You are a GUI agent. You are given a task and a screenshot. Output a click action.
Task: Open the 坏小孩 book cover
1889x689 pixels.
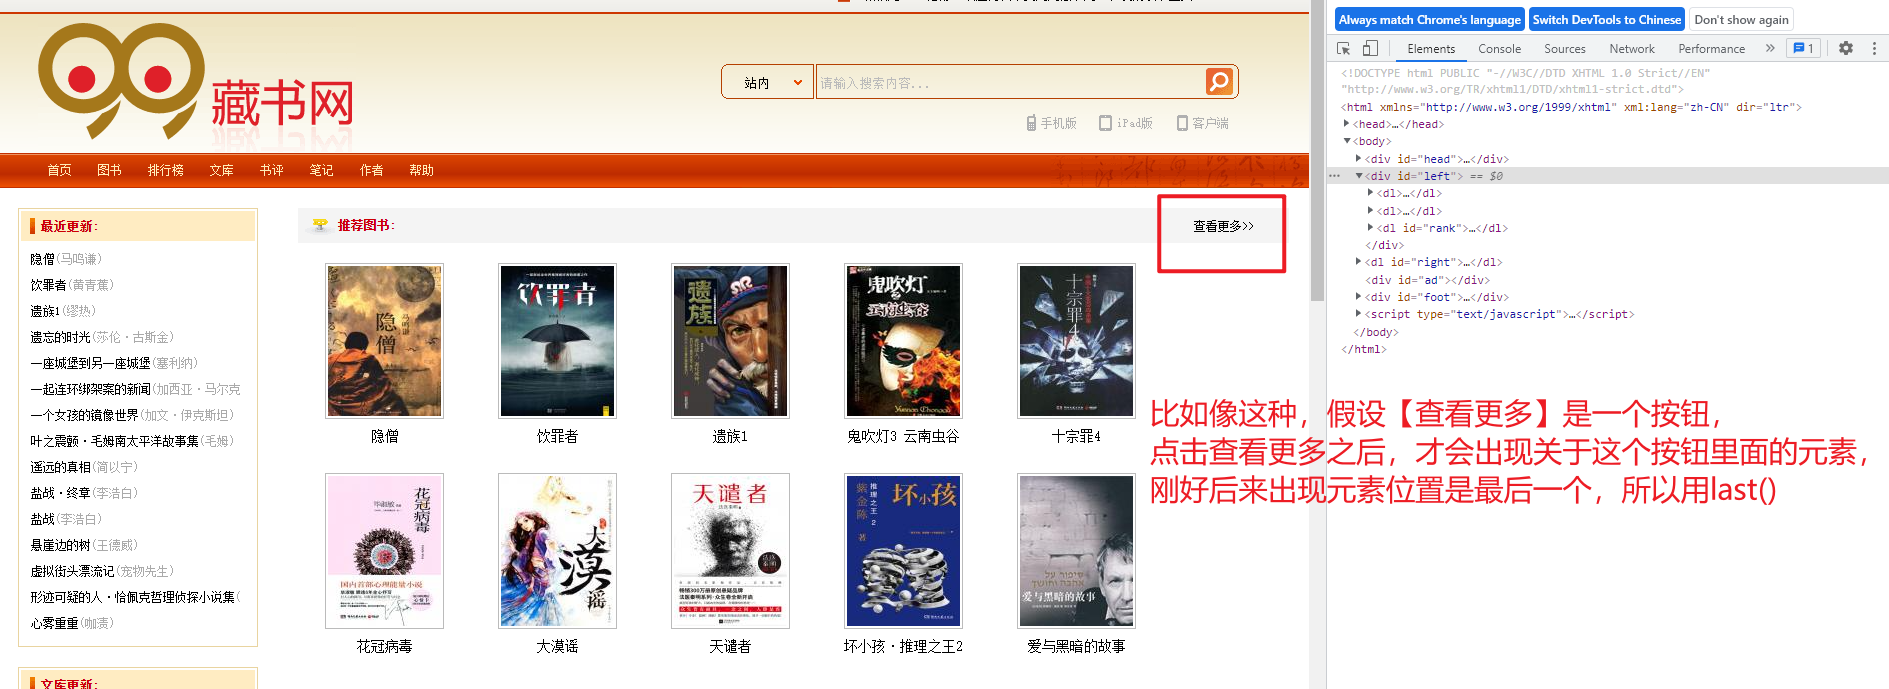pos(903,551)
